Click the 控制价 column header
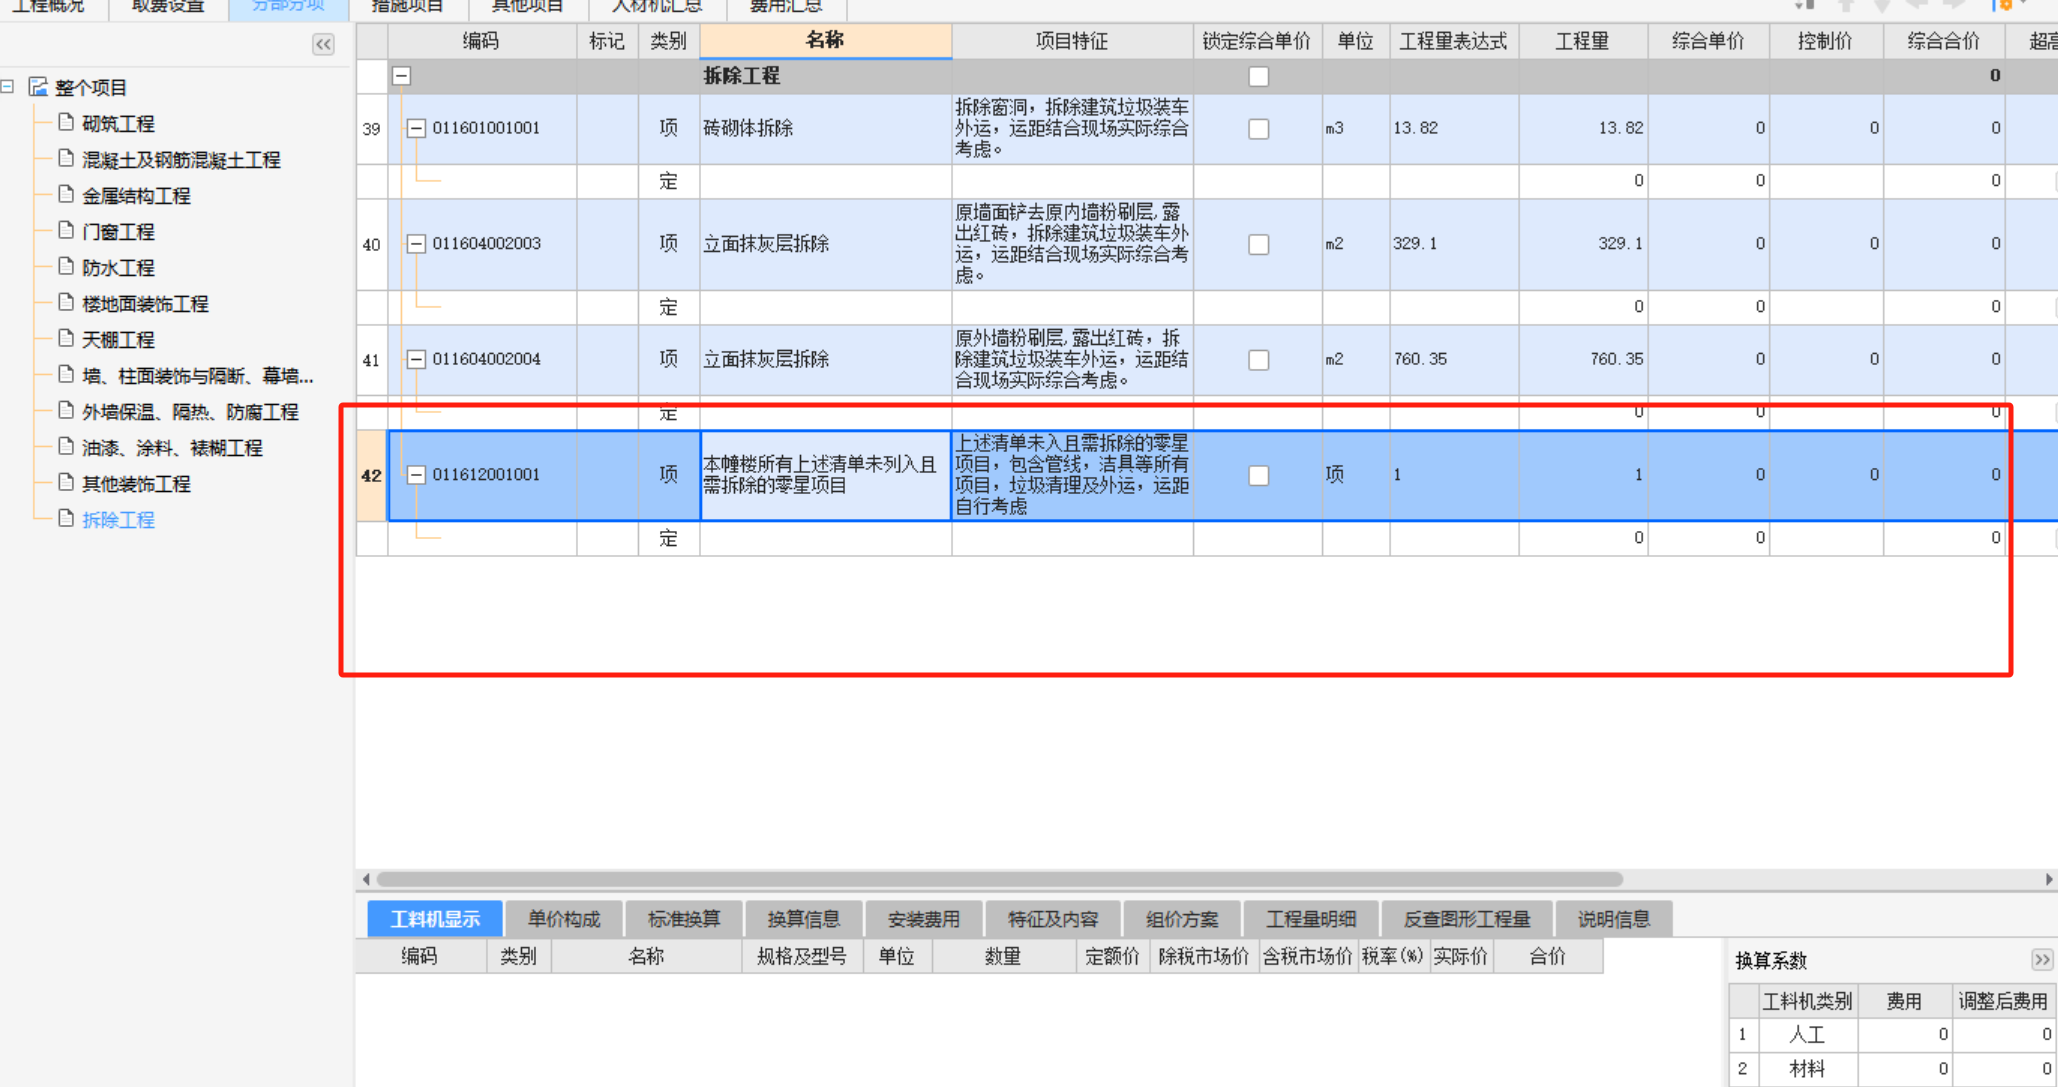2058x1087 pixels. coord(1825,41)
